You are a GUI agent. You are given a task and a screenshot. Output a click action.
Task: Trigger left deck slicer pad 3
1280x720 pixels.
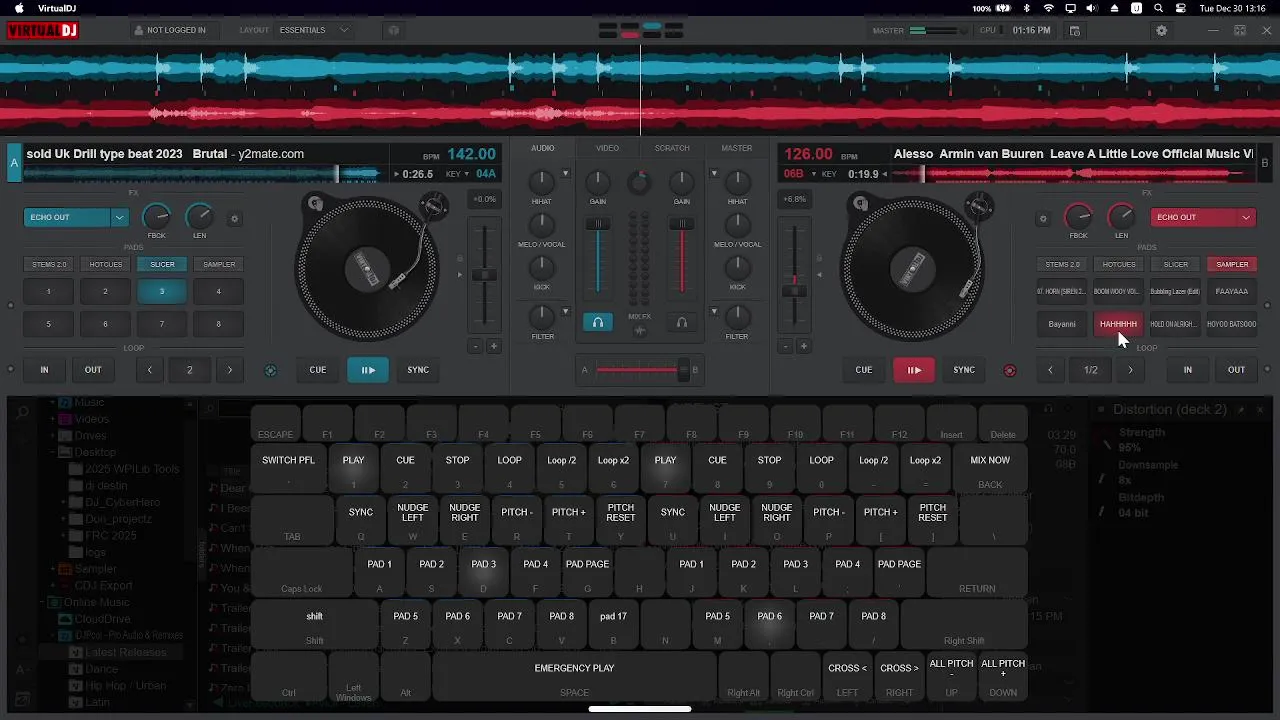tap(162, 292)
